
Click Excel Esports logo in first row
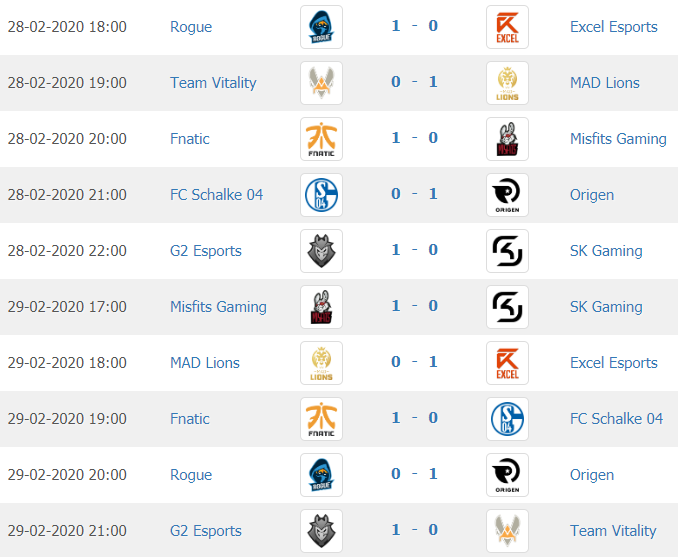507,27
